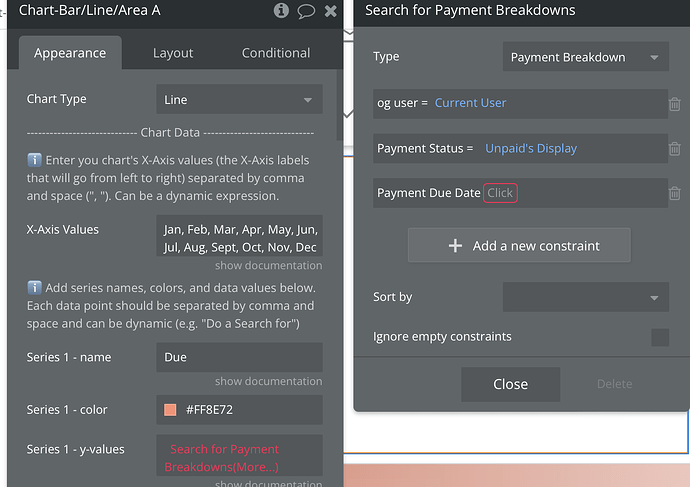Image resolution: width=690 pixels, height=487 pixels.
Task: Click the plus icon to add a constraint
Action: [455, 245]
